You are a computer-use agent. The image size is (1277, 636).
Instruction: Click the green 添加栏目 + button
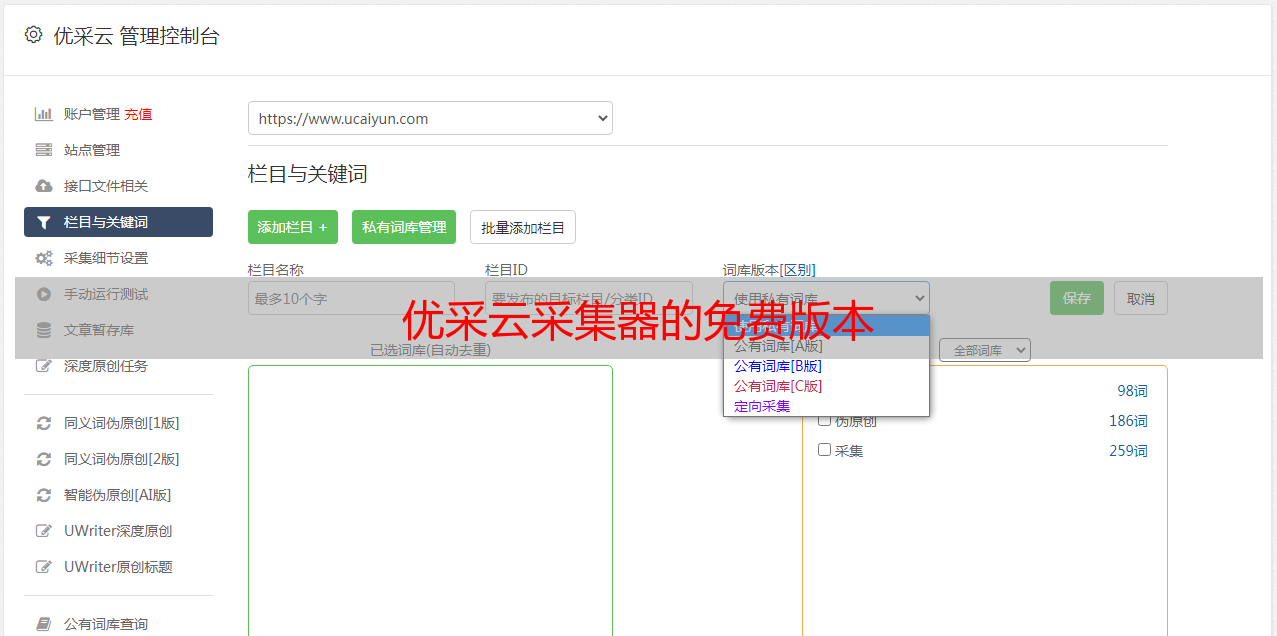(293, 227)
